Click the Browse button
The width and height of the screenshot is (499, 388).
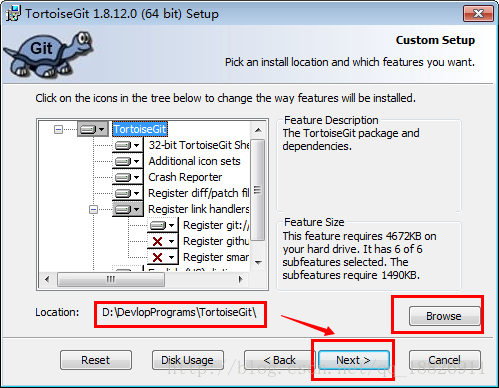coord(444,316)
